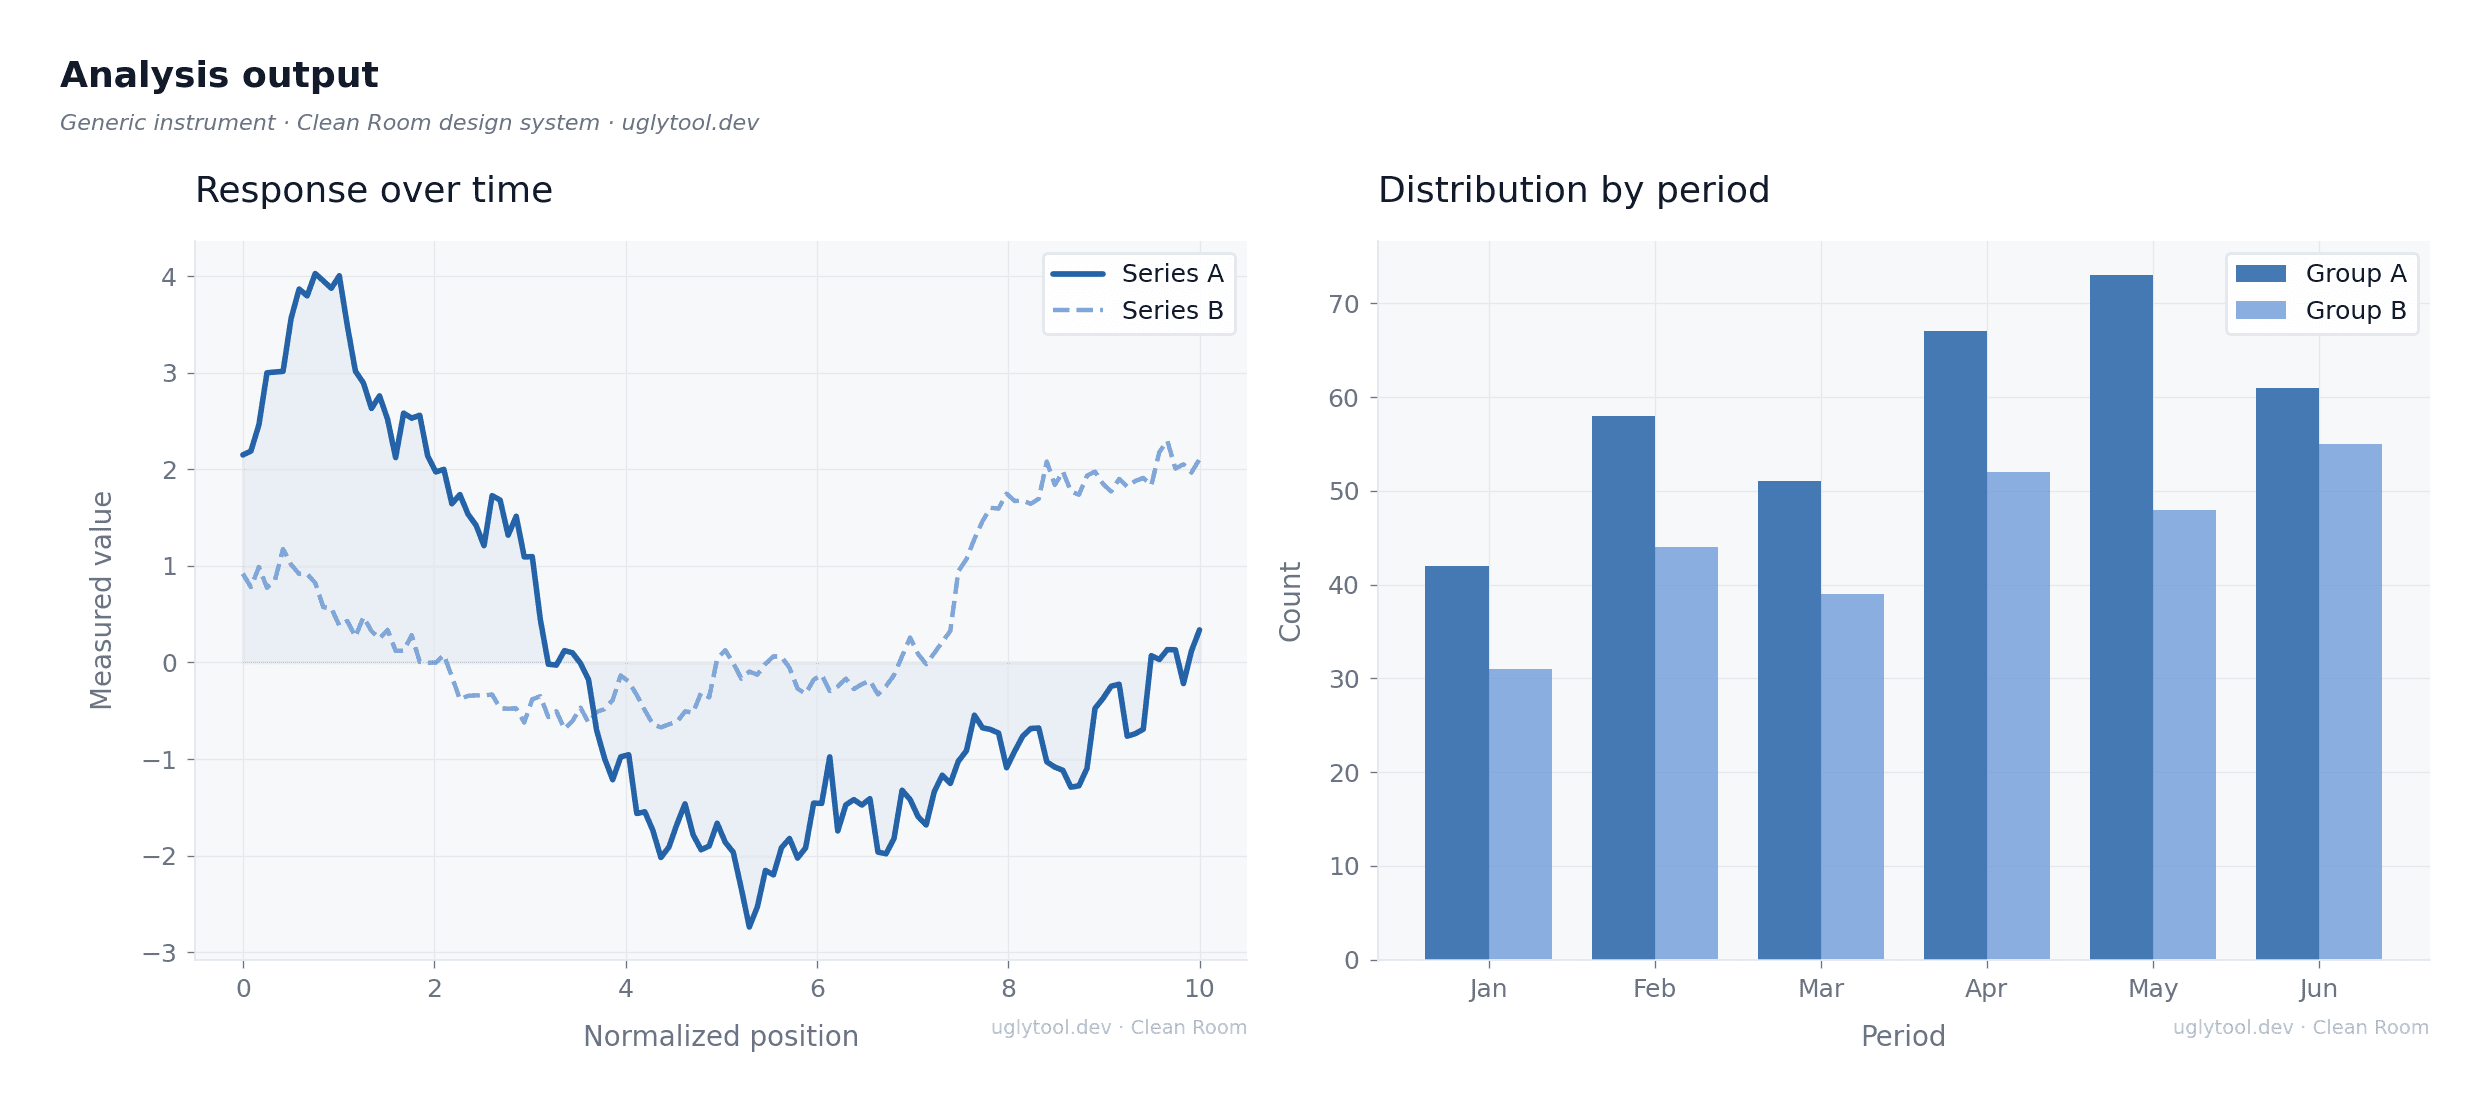Click the "Analysis output" heading
Screen dimensions: 2490x1112
pyautogui.click(x=219, y=75)
